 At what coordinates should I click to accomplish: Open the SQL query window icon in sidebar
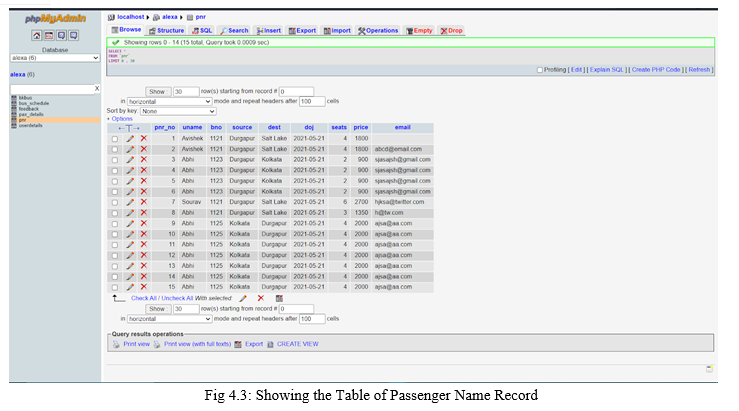[x=49, y=35]
